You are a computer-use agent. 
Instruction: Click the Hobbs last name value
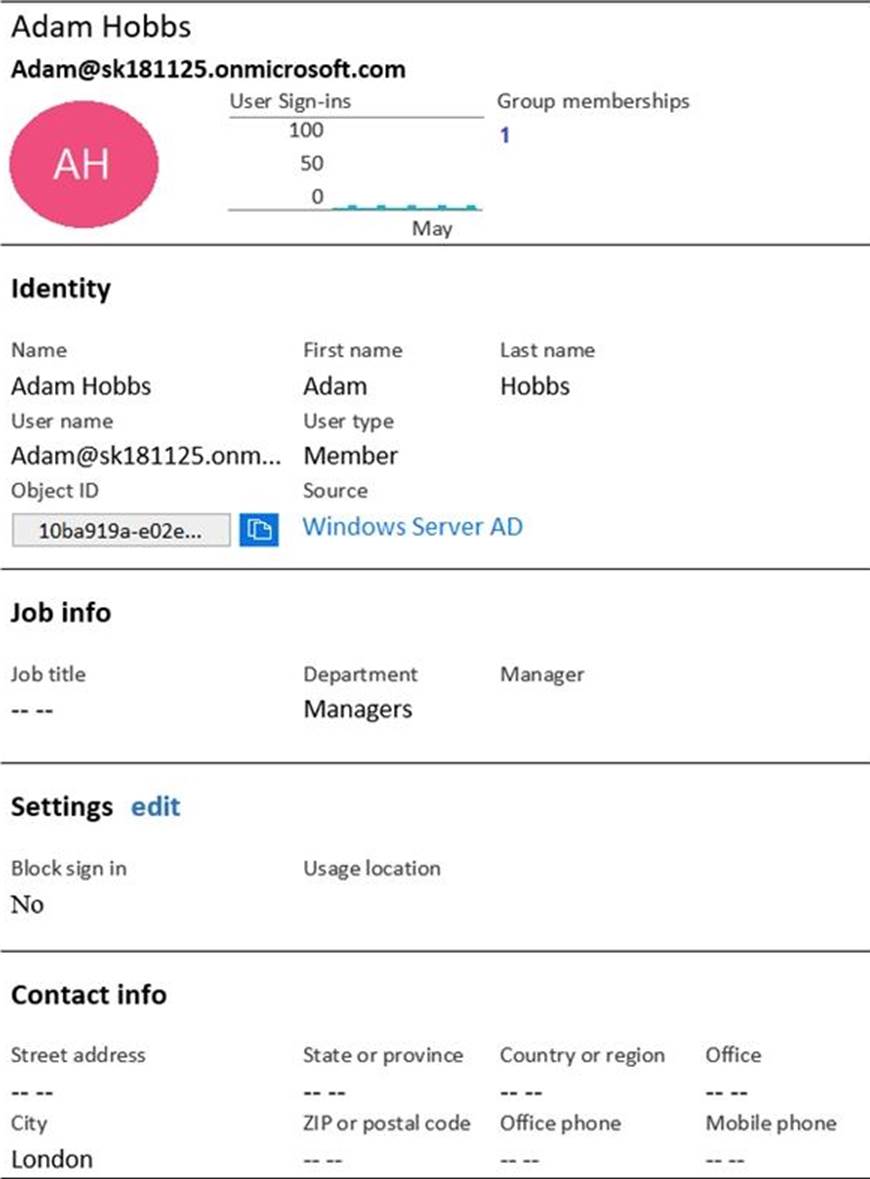[x=535, y=386]
